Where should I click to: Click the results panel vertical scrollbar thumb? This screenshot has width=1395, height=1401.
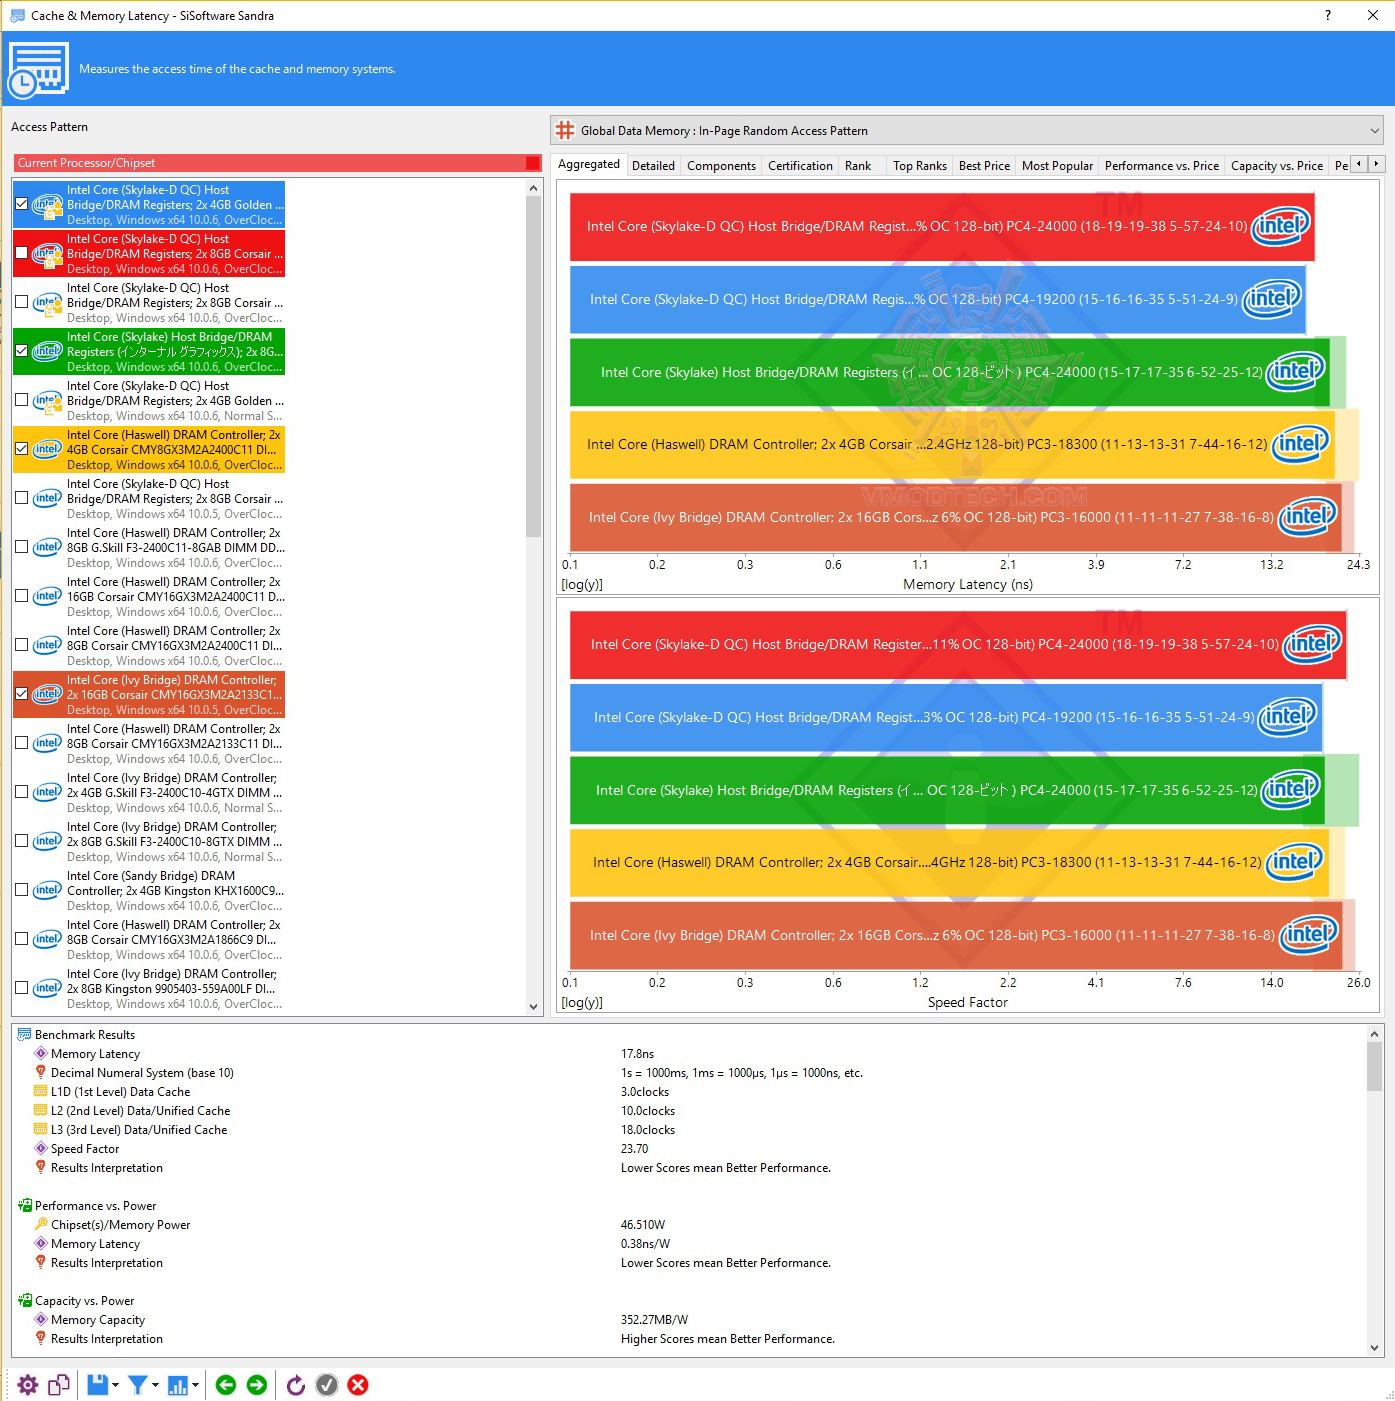tap(1375, 1066)
